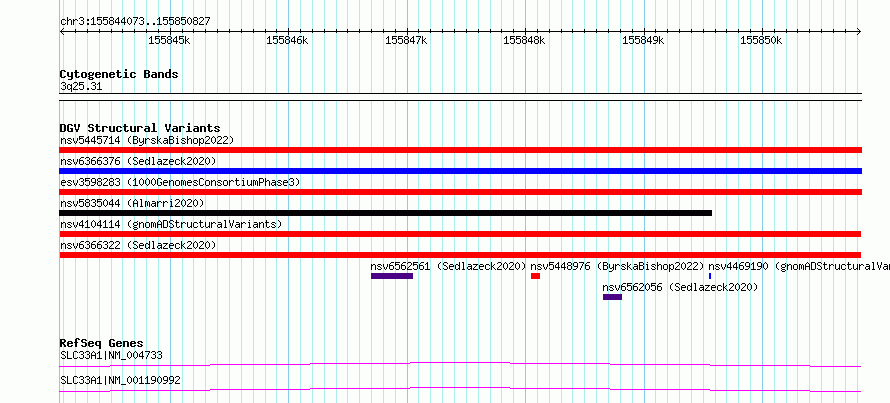Click the 155846k ruler position

coord(288,40)
